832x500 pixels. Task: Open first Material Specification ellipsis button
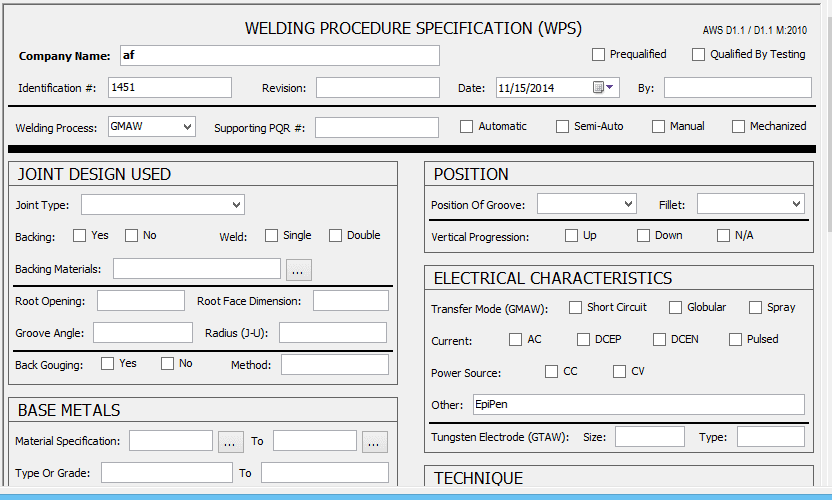pos(231,442)
